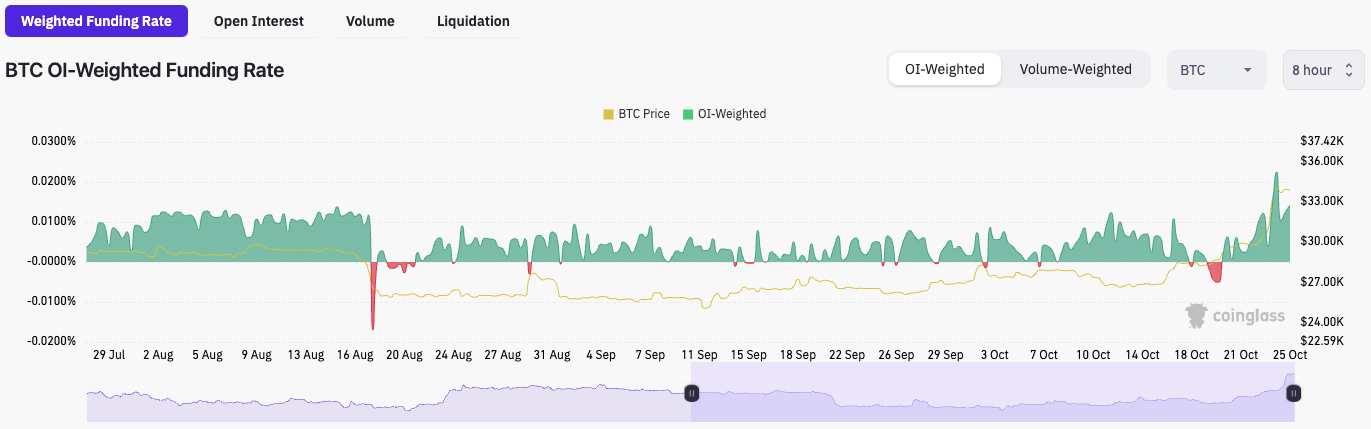Click the right range slider handle
Image resolution: width=1371 pixels, height=429 pixels.
1293,393
